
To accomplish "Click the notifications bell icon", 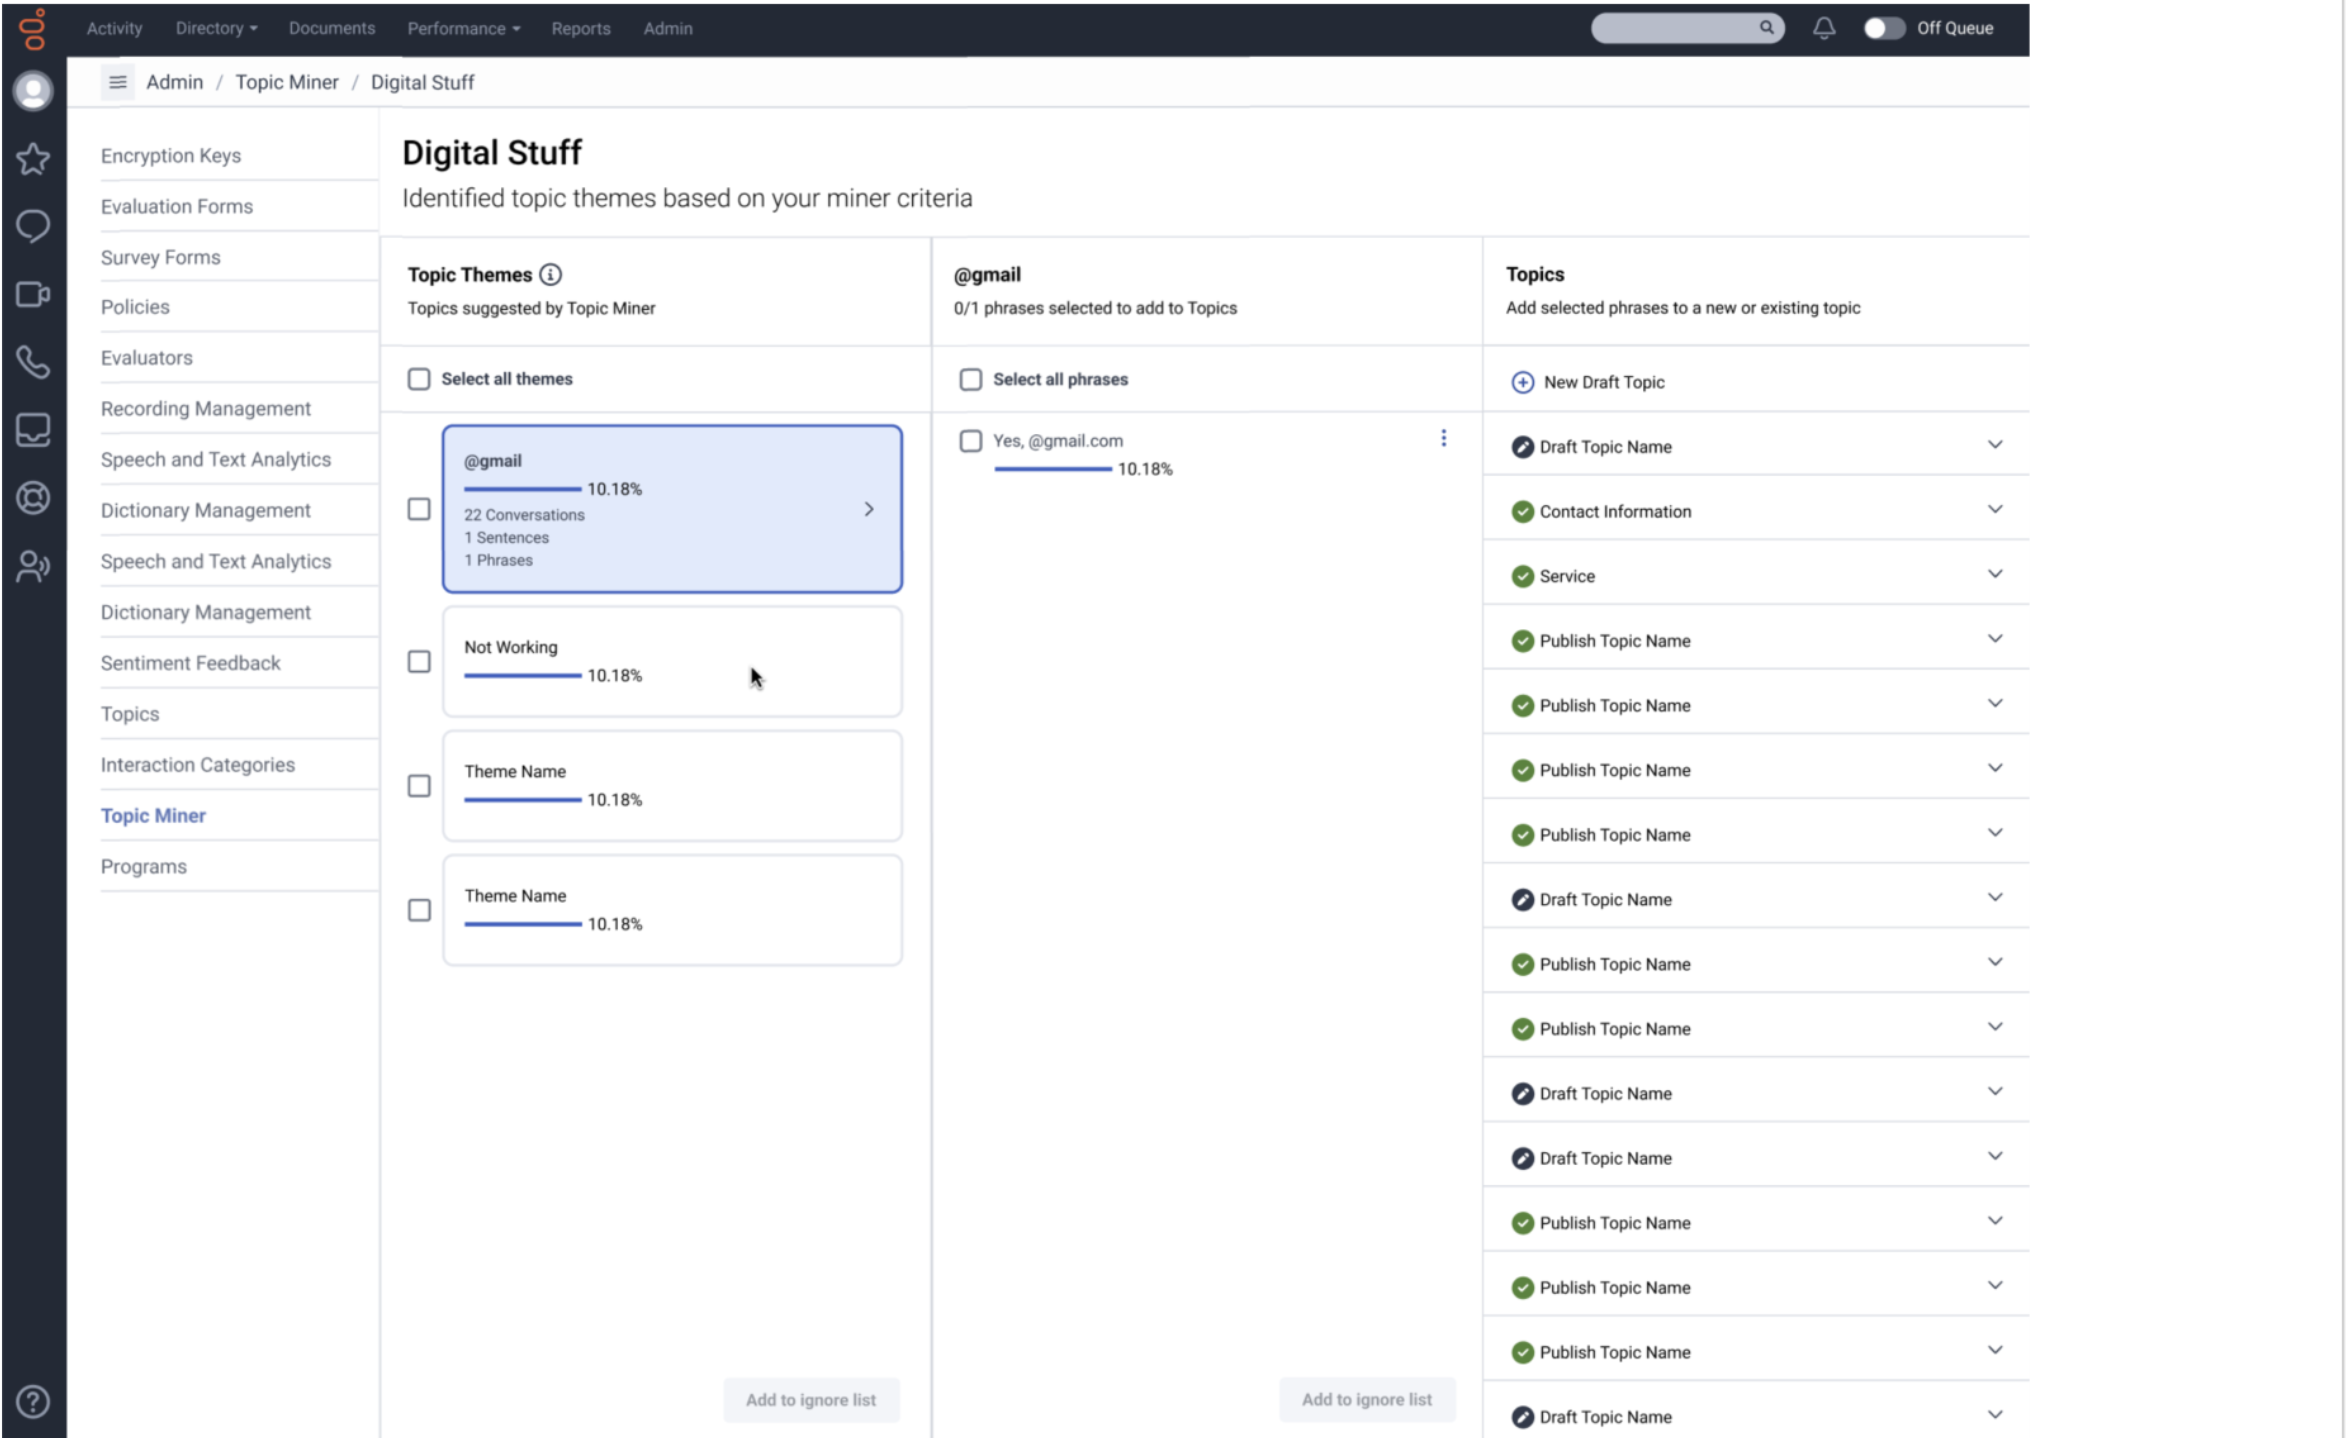I will 1823,28.
